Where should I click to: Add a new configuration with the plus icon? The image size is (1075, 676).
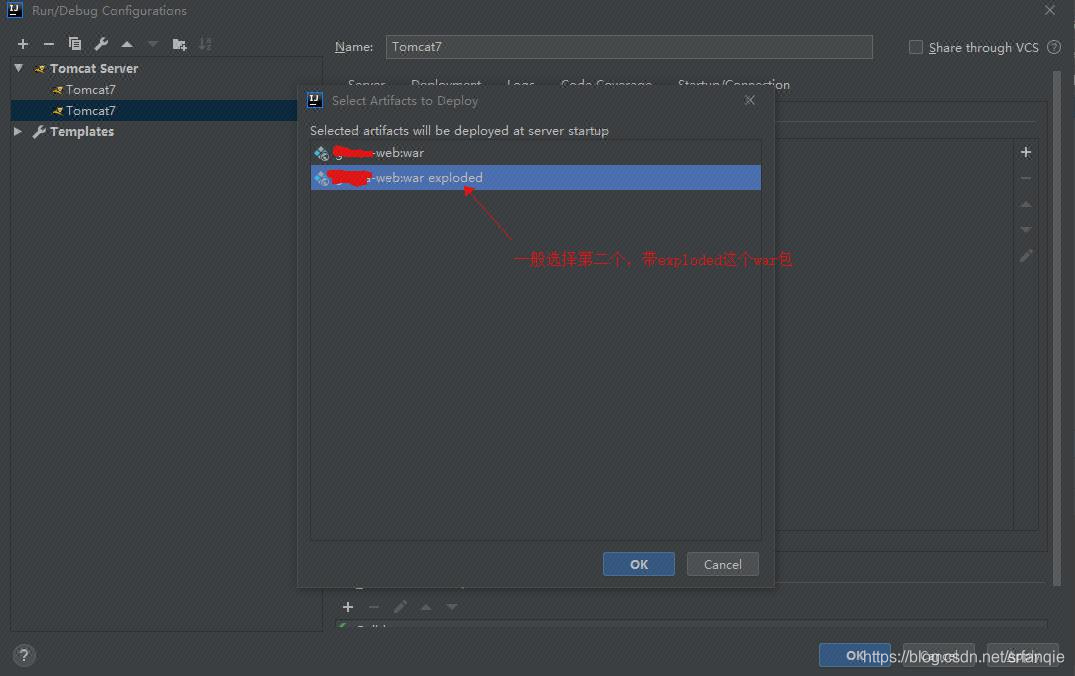23,44
